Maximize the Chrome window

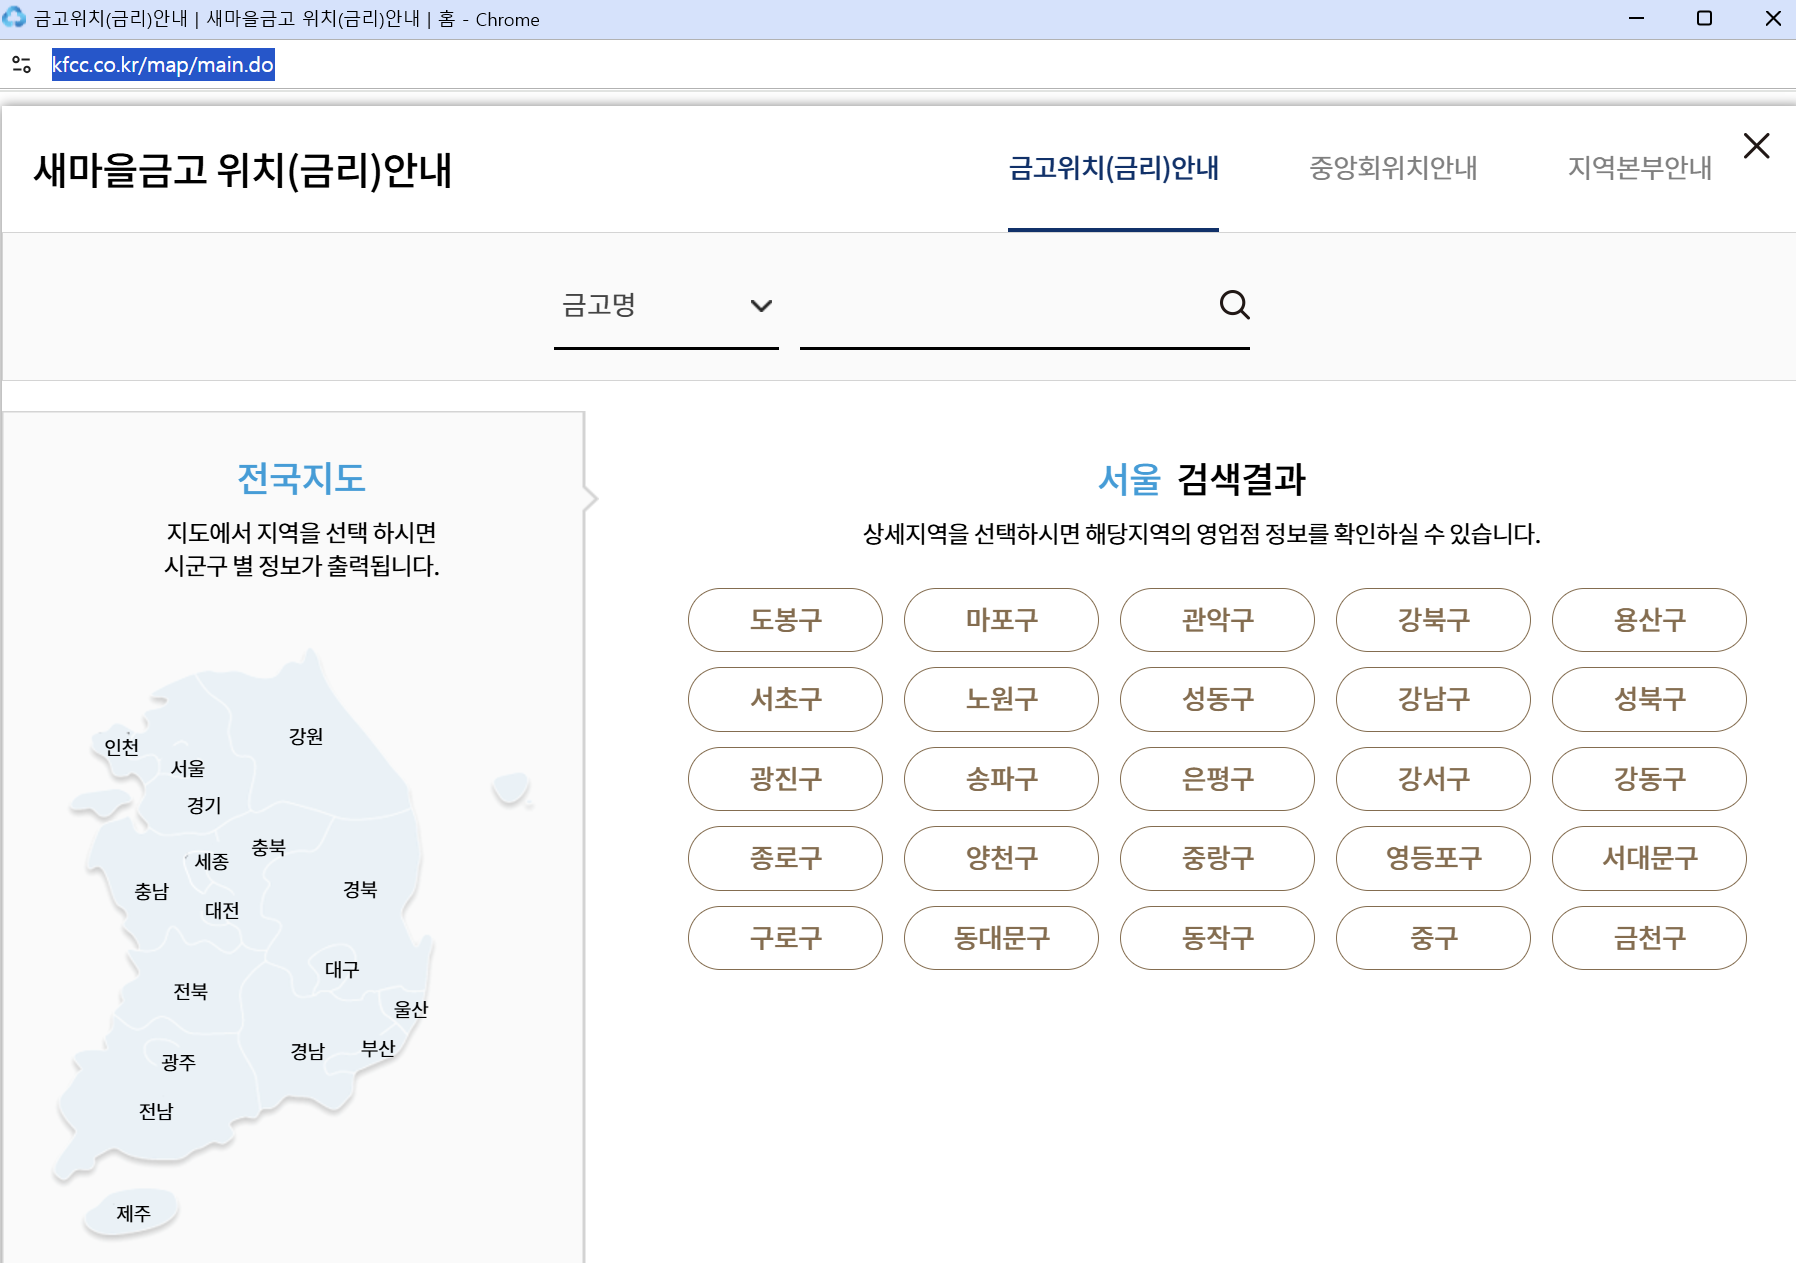tap(1704, 19)
